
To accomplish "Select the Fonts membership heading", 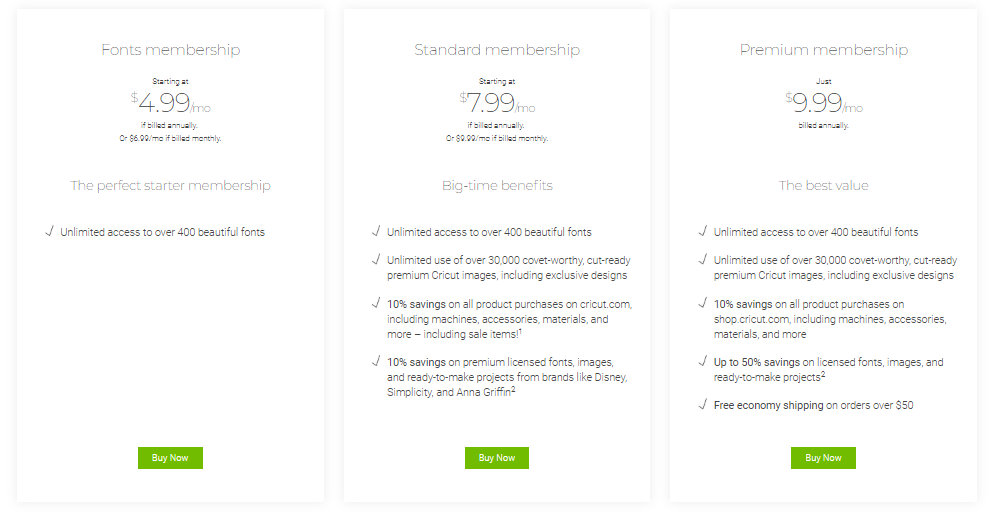I will pos(171,50).
